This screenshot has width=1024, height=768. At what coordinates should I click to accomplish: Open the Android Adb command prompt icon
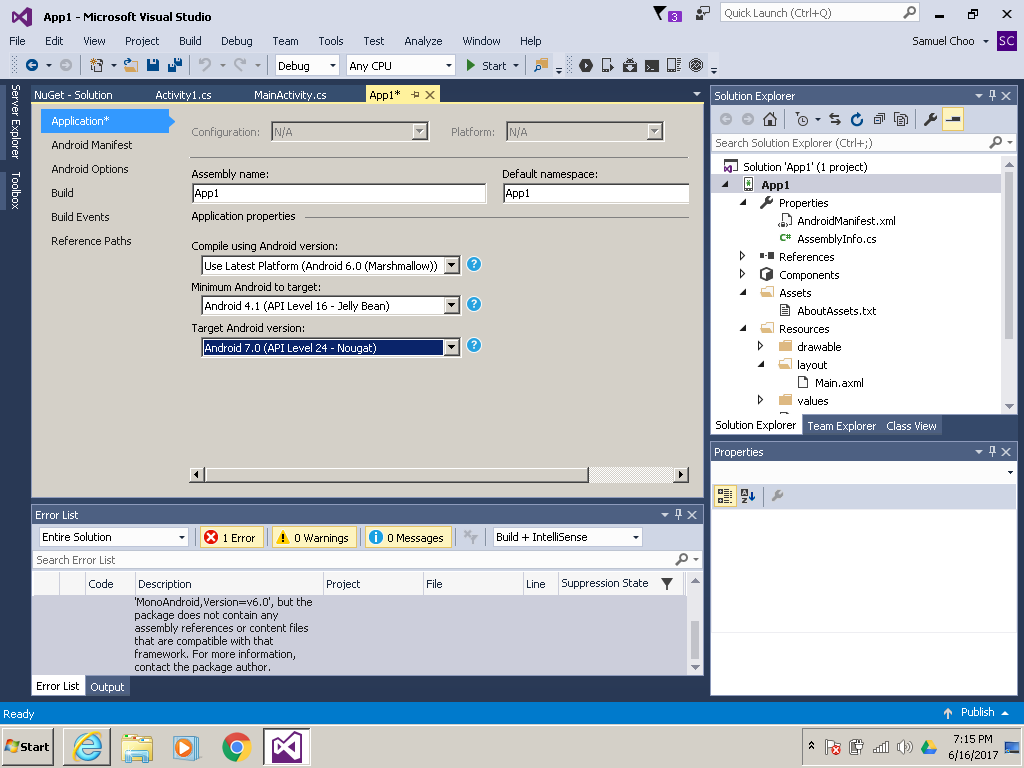pyautogui.click(x=652, y=65)
